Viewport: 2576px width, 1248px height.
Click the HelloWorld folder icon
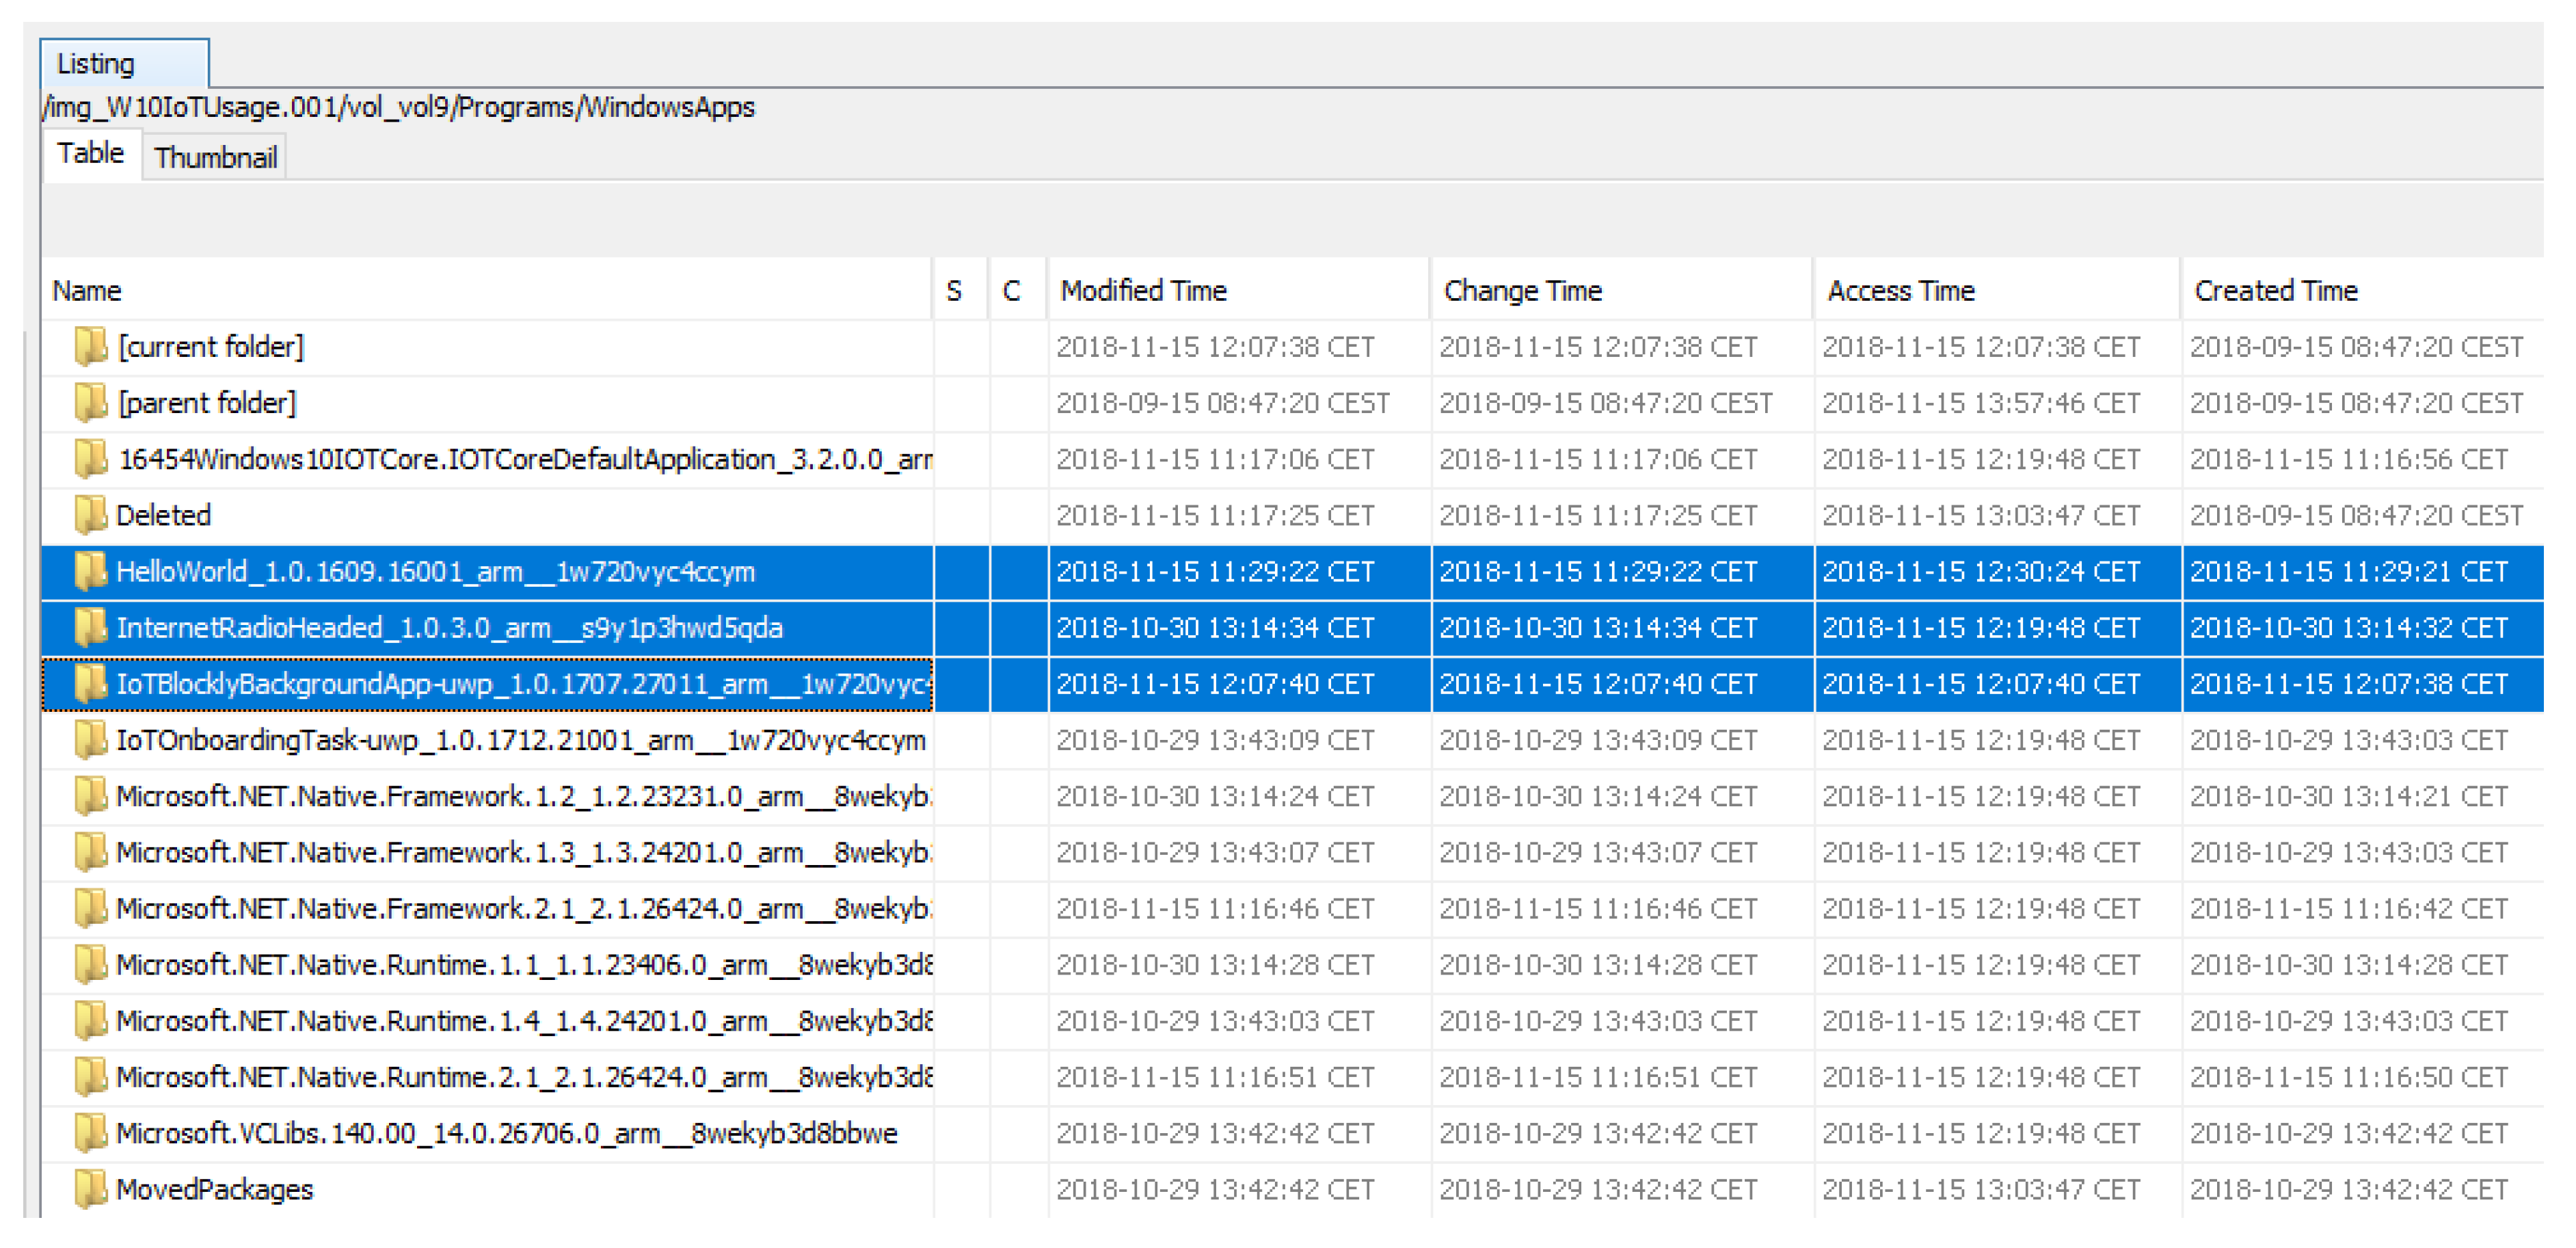90,571
